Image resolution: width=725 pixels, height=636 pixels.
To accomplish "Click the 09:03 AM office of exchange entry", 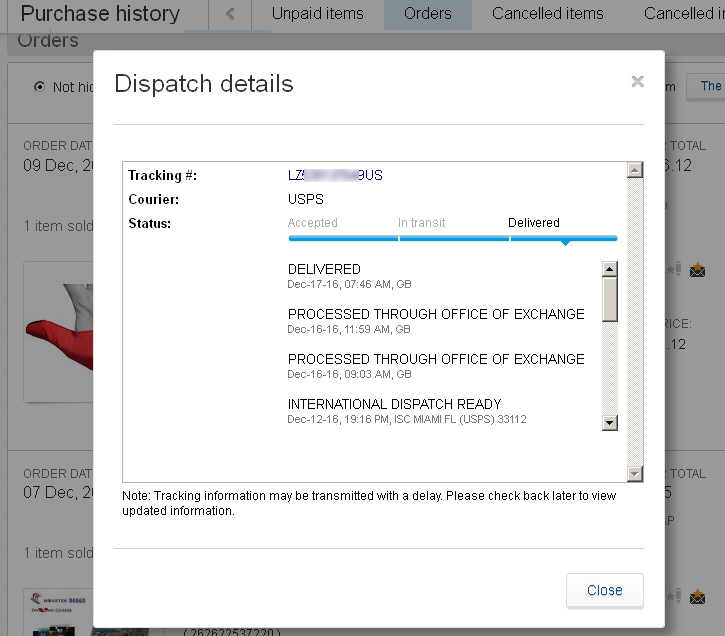I will (436, 366).
